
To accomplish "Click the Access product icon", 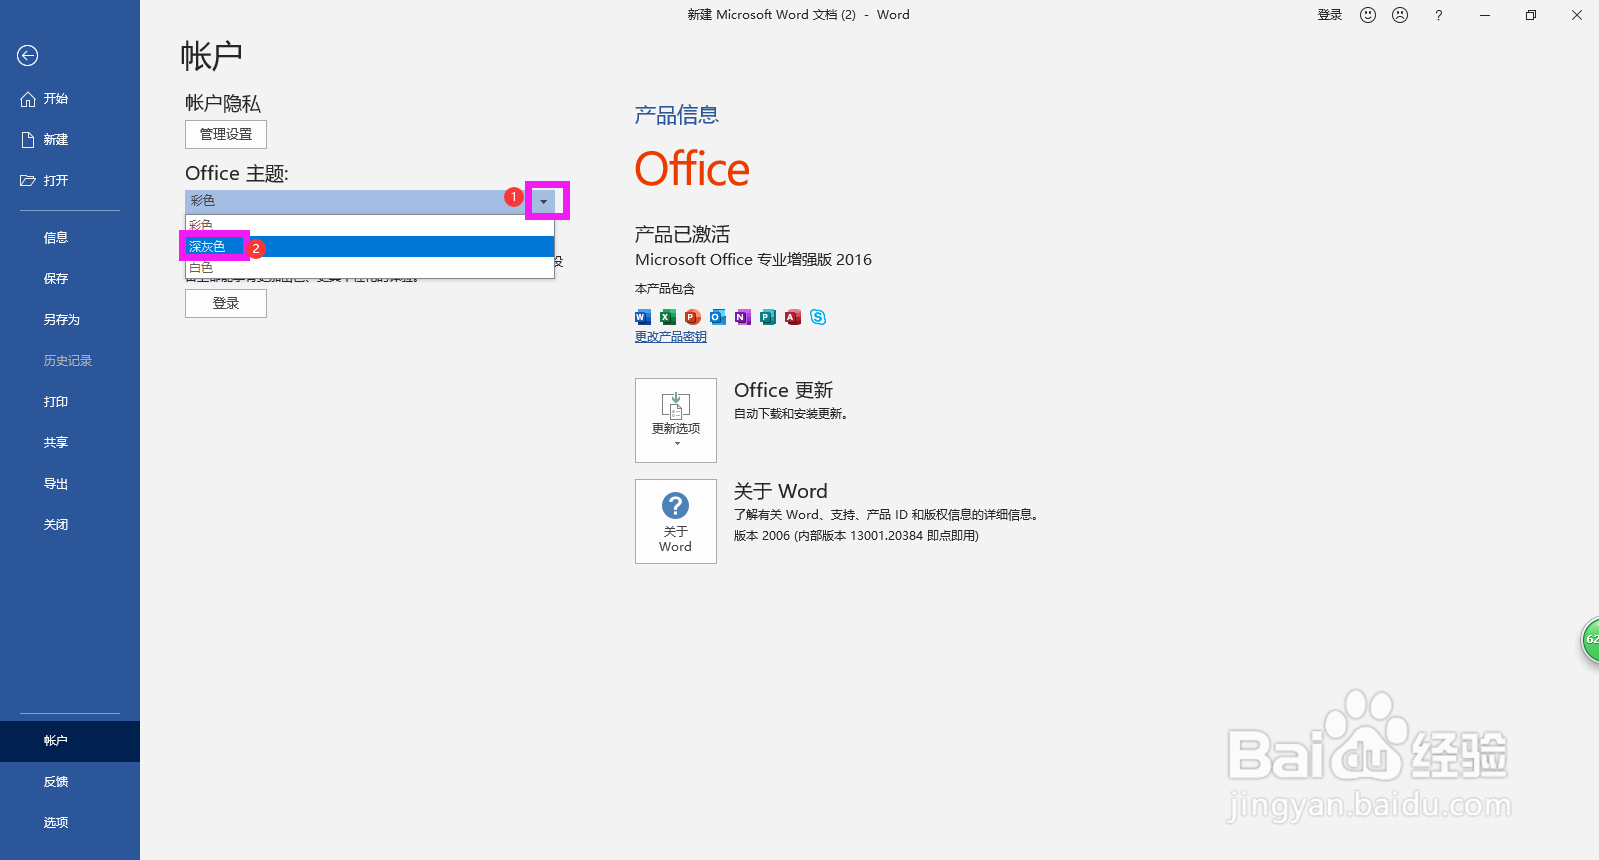I will [x=793, y=317].
